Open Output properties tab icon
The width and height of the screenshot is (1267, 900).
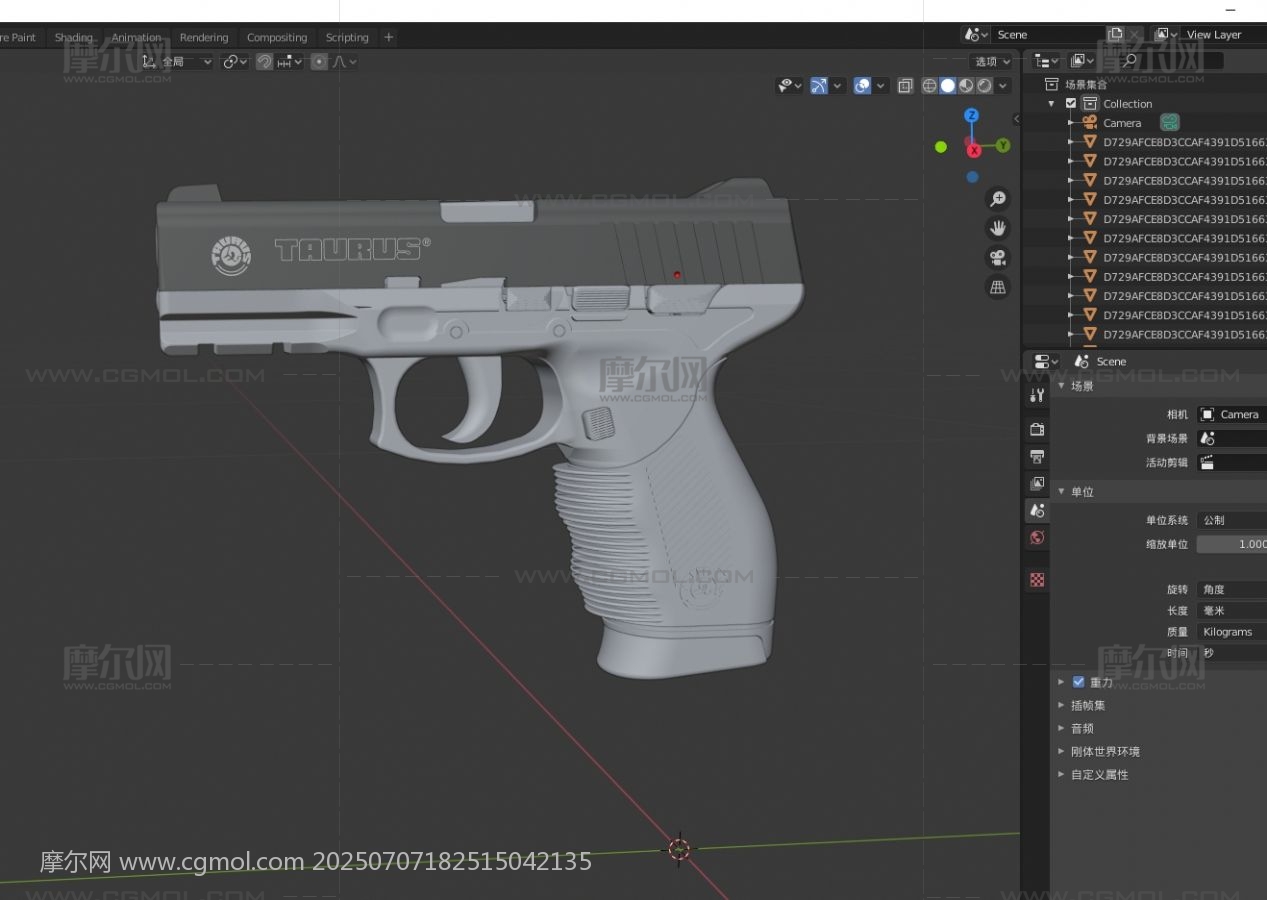click(x=1037, y=456)
